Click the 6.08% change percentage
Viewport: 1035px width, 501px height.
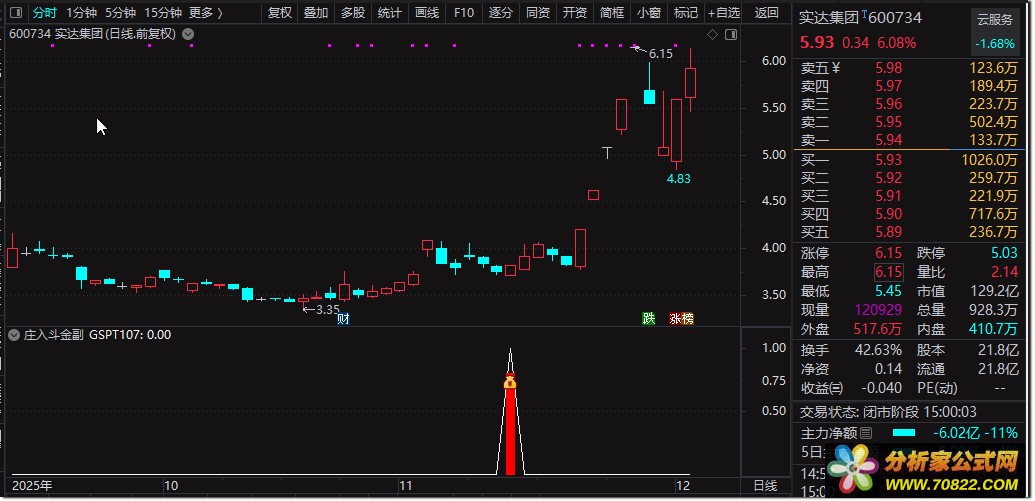click(896, 44)
